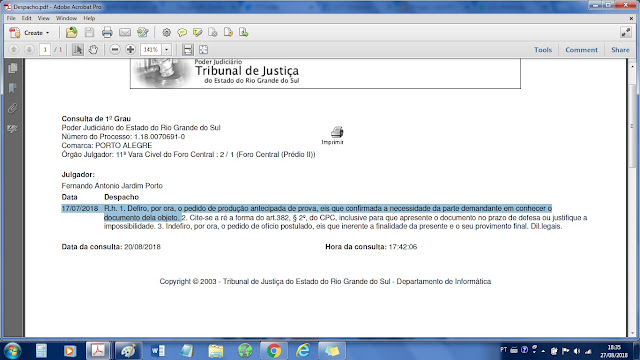Open the zoom level dropdown arrow
640x360 pixels.
pyautogui.click(x=167, y=50)
